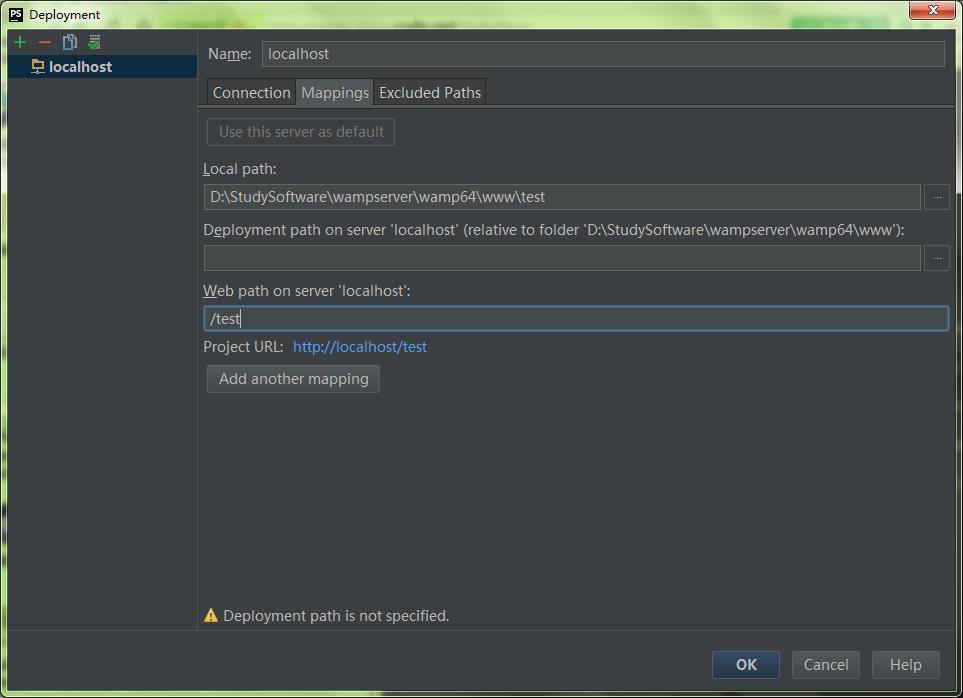Browse for the local path folder
The height and width of the screenshot is (698, 963).
937,197
